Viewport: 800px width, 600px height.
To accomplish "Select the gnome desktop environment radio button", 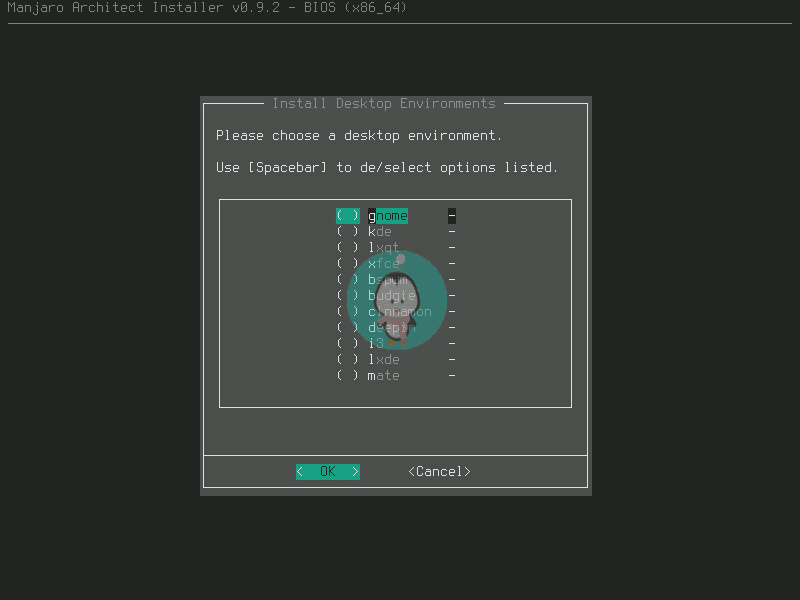I will point(349,215).
